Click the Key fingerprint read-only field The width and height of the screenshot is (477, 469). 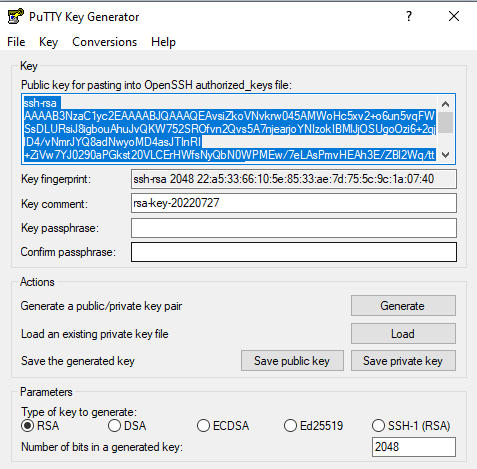tap(294, 179)
